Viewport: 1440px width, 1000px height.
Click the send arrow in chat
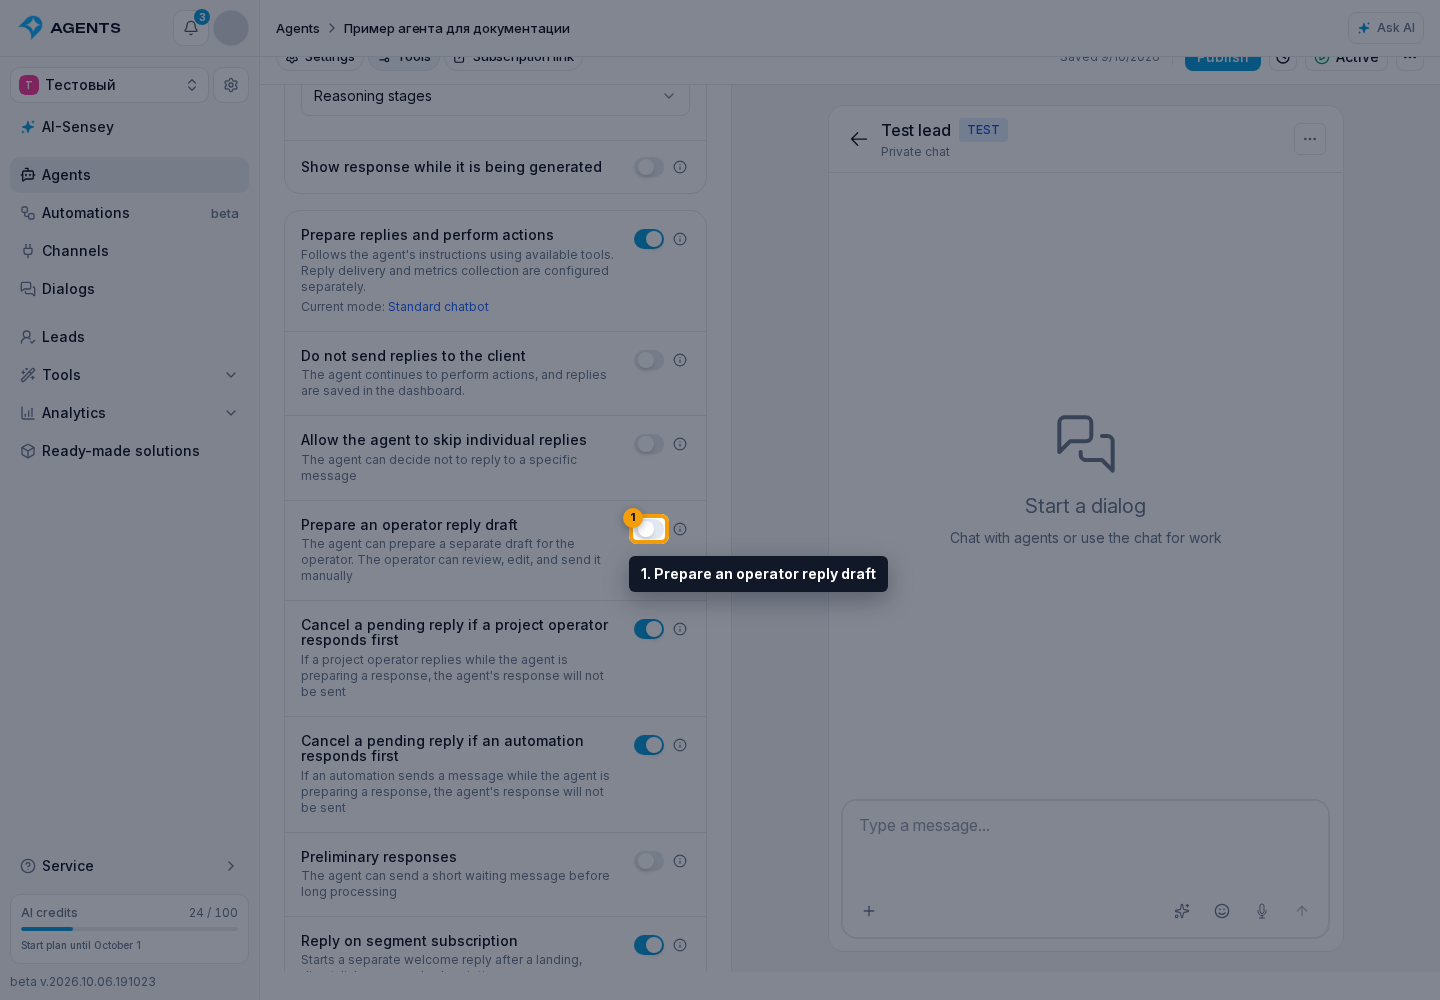pos(1302,911)
